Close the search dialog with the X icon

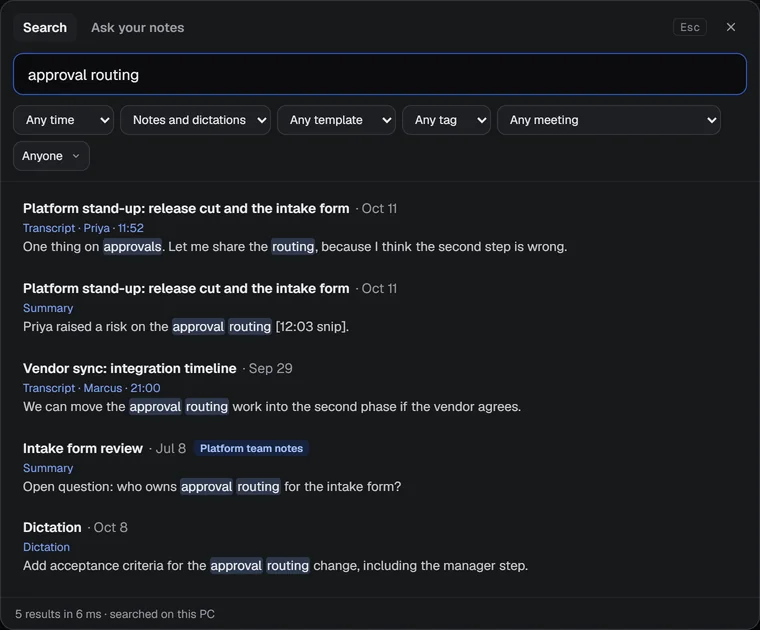click(x=730, y=27)
